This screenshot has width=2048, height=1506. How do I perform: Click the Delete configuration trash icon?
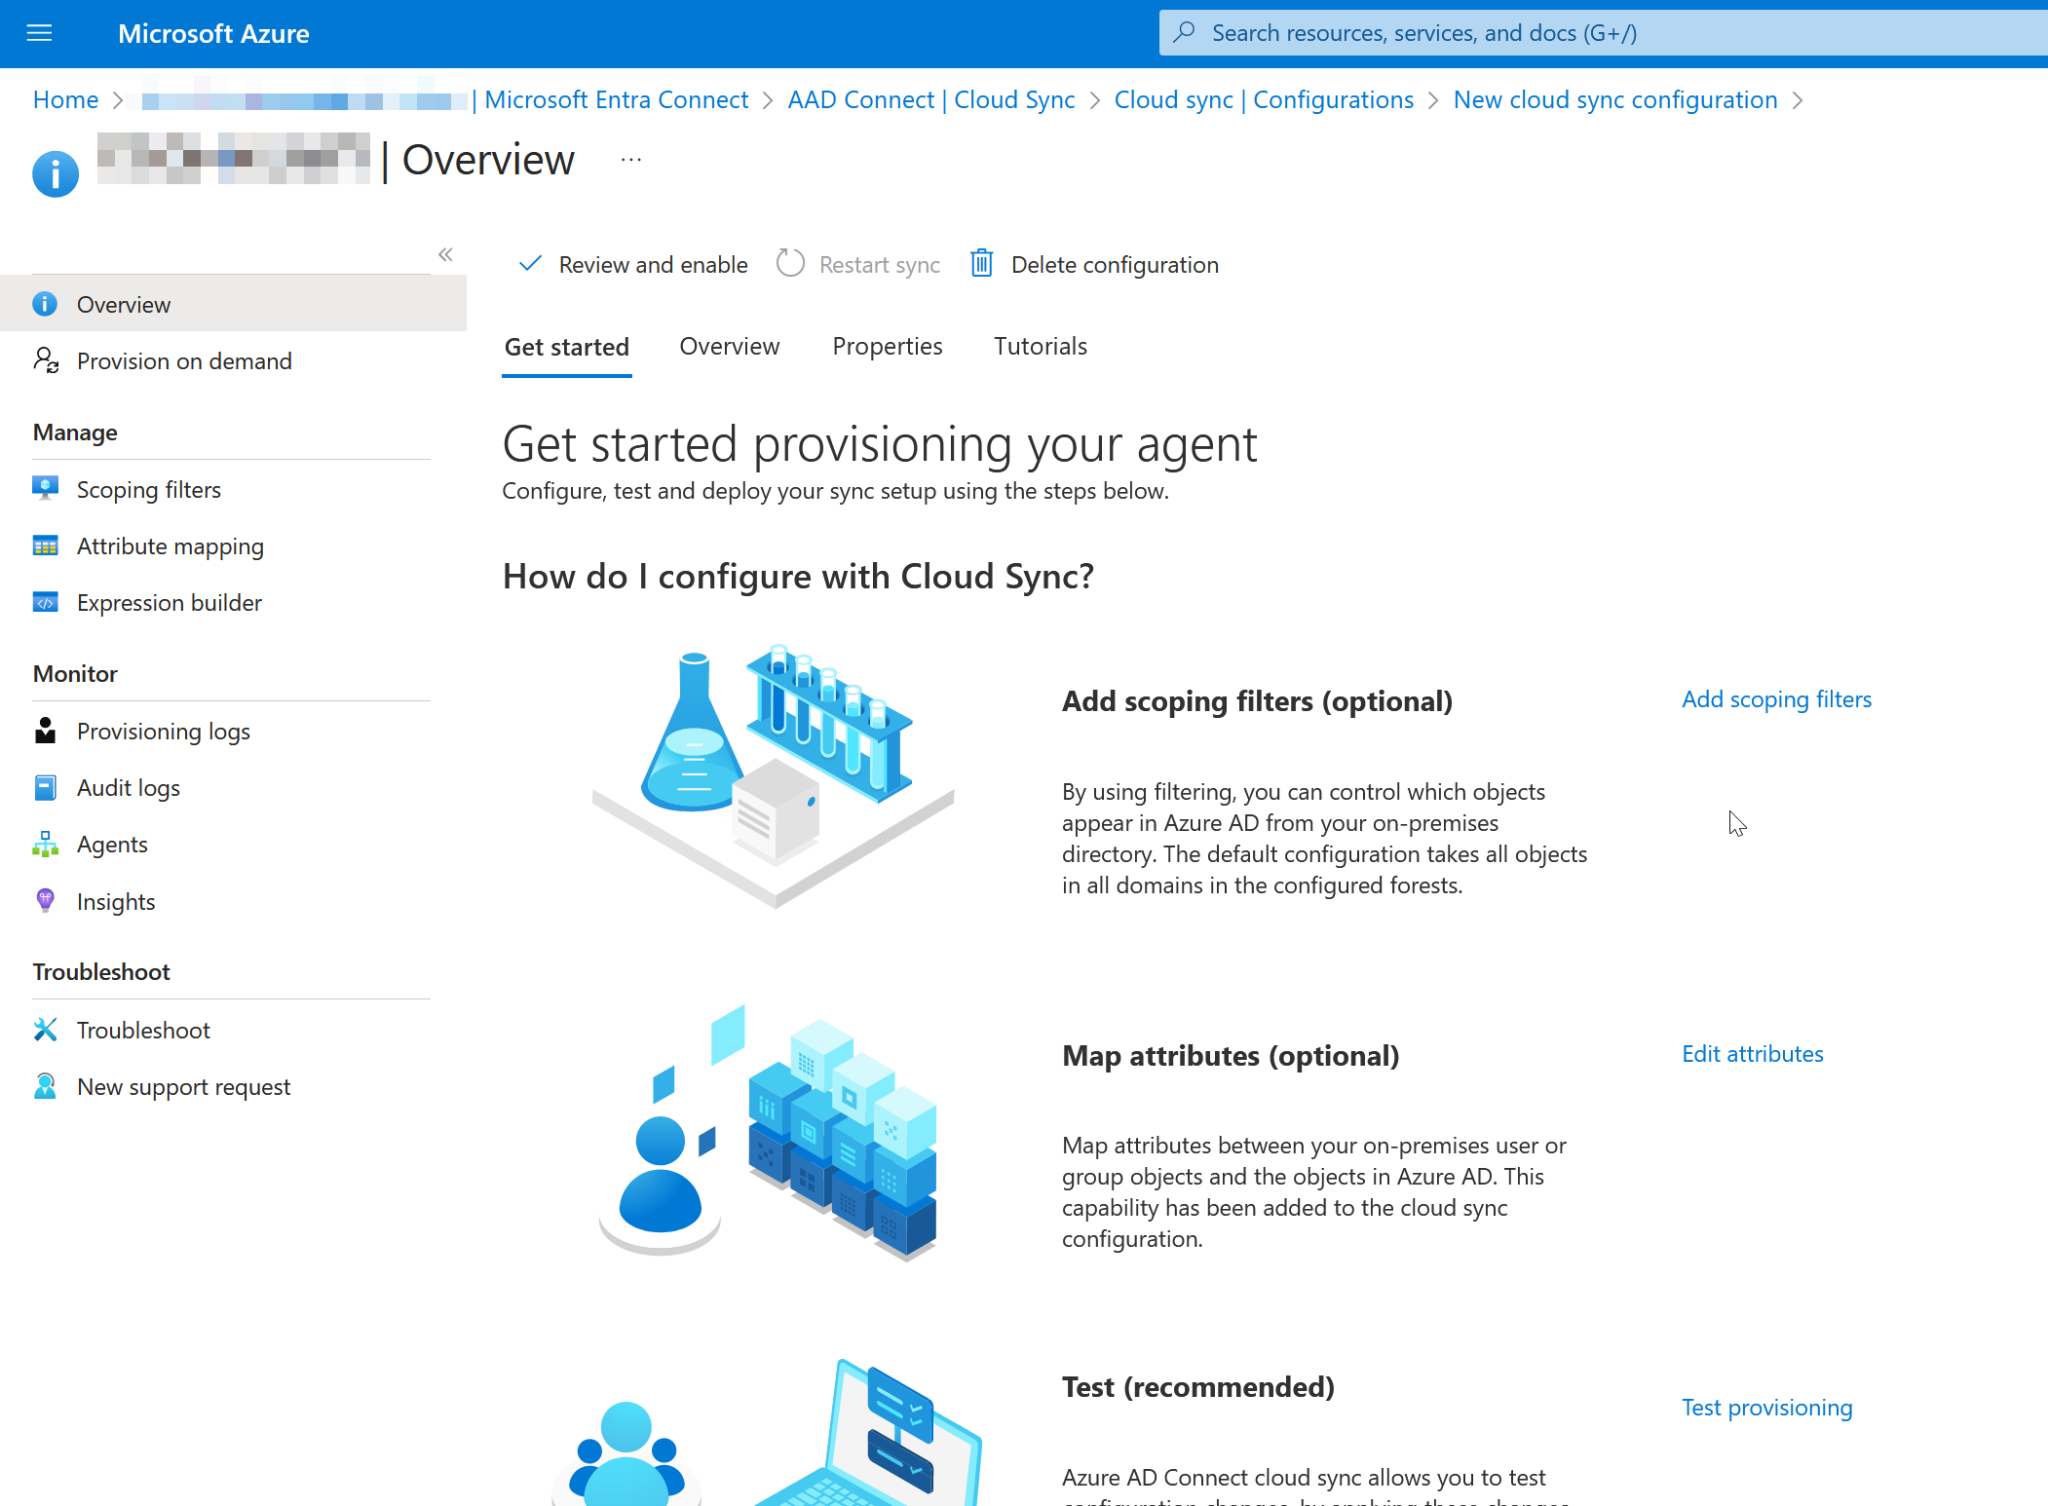click(981, 264)
